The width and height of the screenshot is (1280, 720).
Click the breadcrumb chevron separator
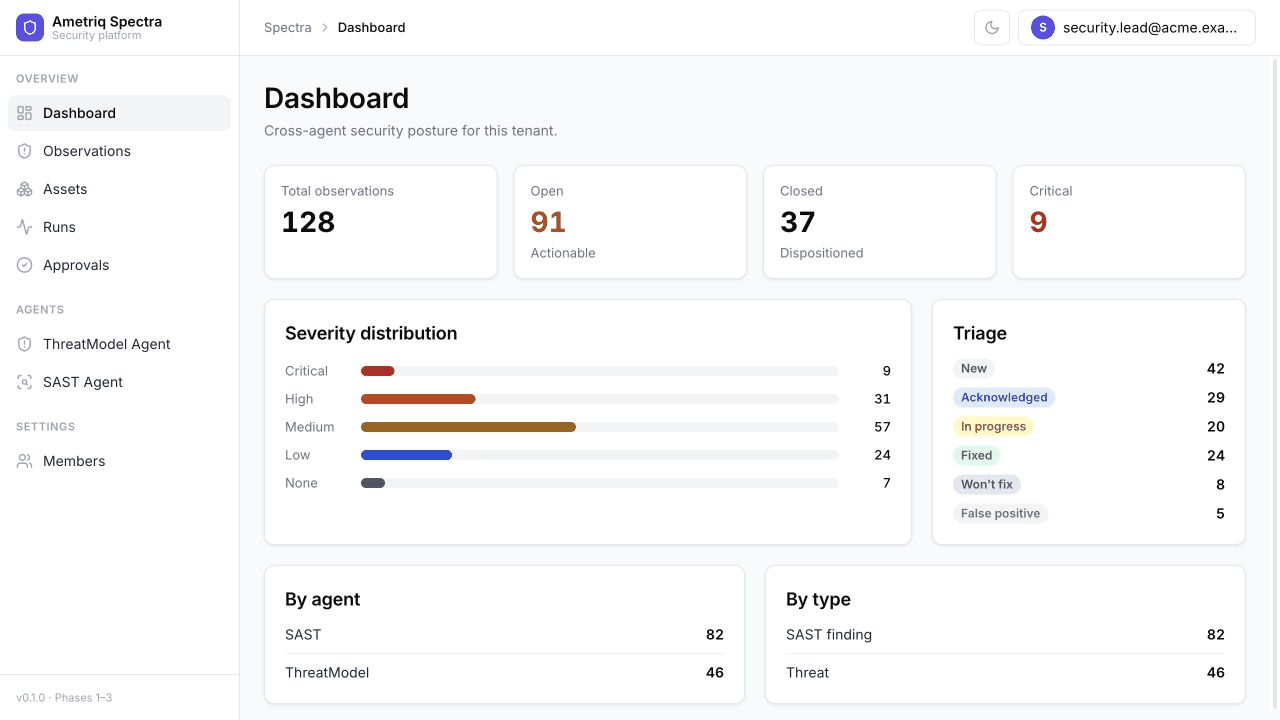[x=325, y=28]
